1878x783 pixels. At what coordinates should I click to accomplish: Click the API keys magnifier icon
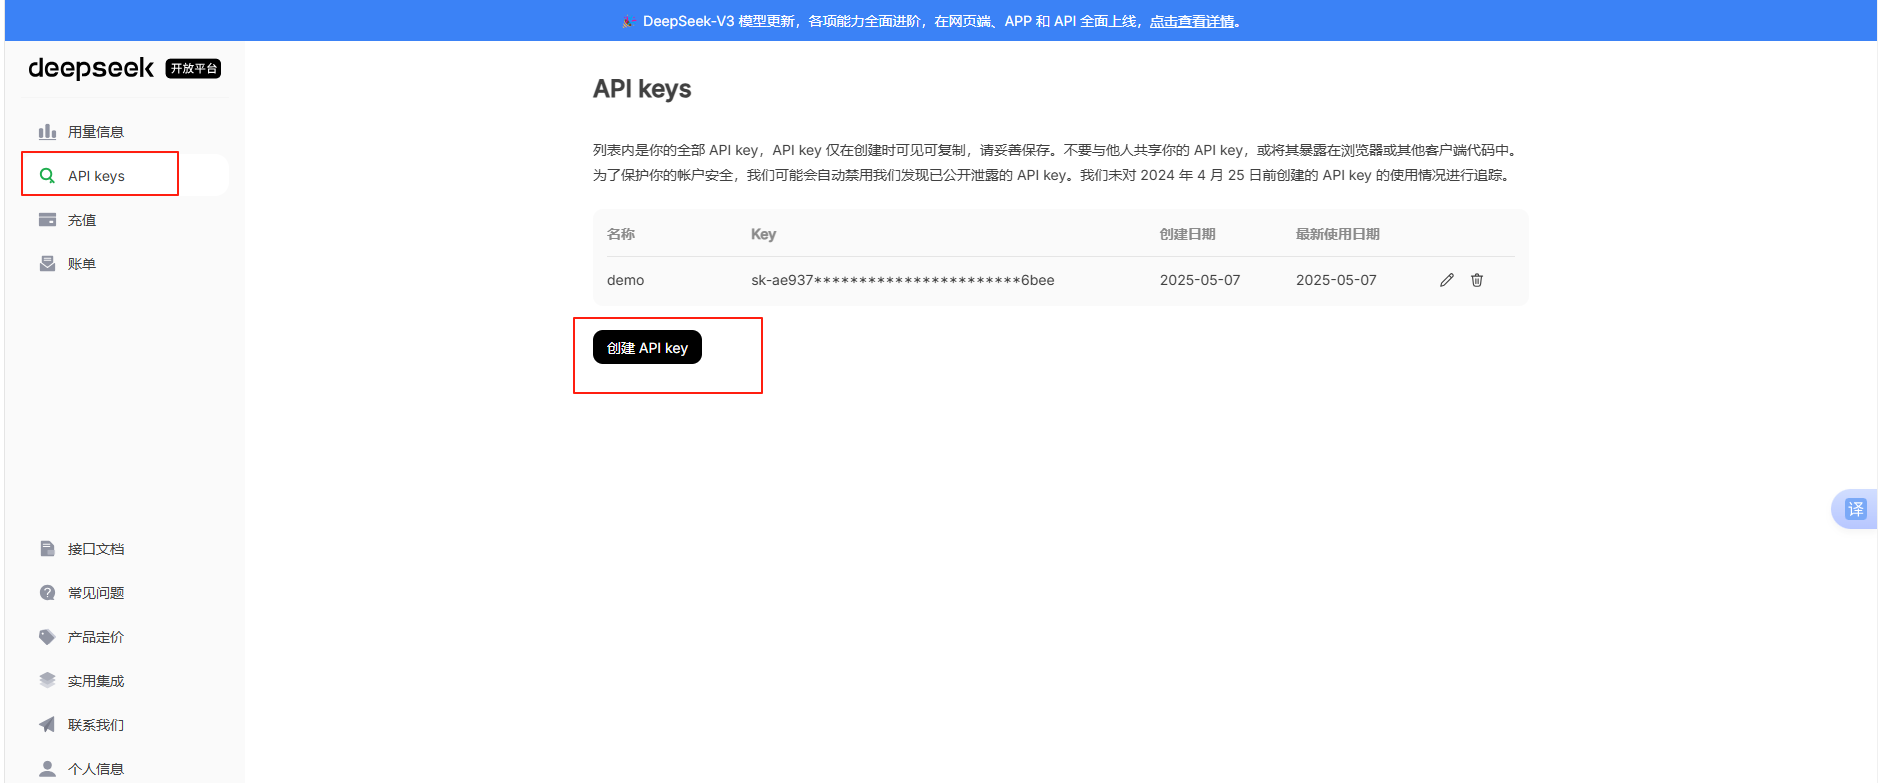point(47,176)
